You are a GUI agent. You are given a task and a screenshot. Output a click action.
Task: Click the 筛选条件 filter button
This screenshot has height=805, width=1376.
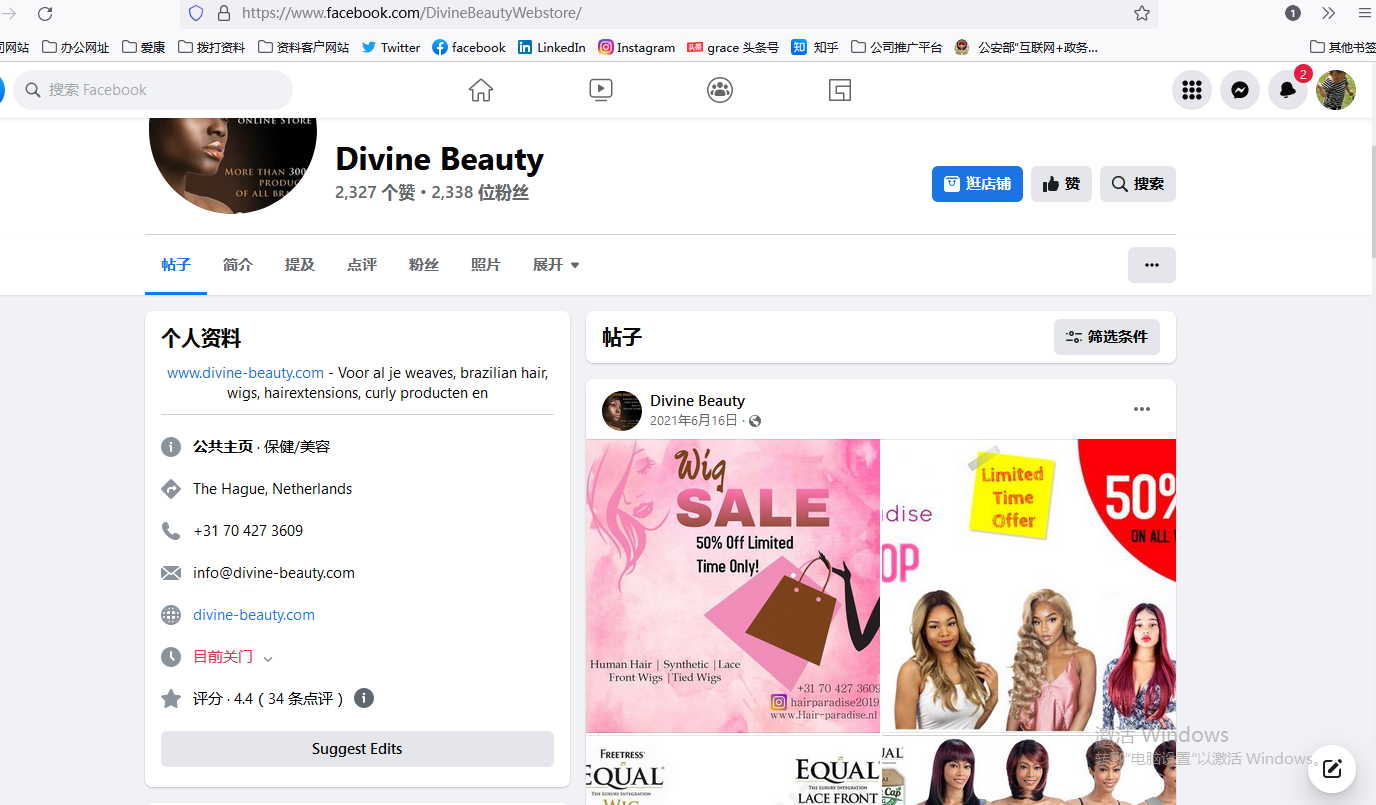pyautogui.click(x=1107, y=337)
